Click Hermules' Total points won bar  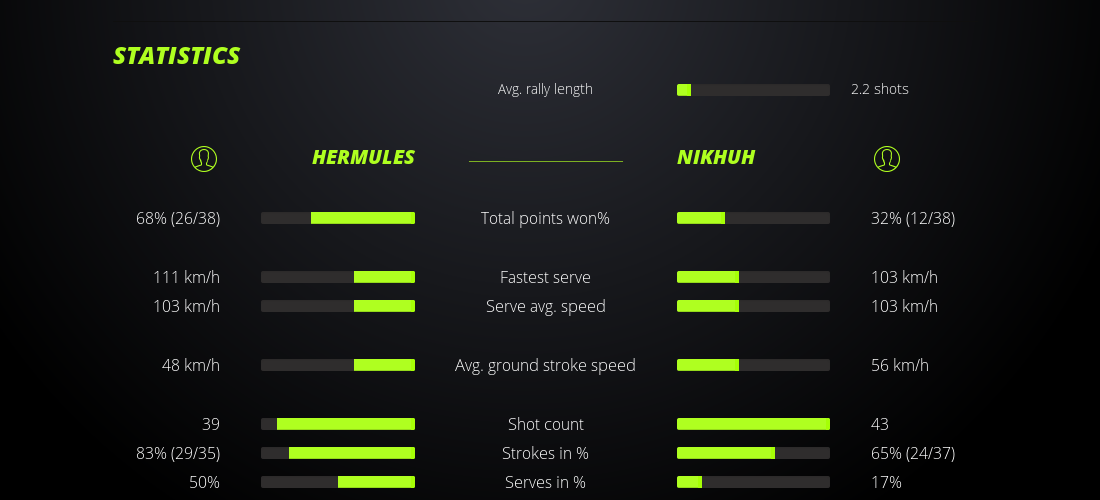tap(338, 218)
